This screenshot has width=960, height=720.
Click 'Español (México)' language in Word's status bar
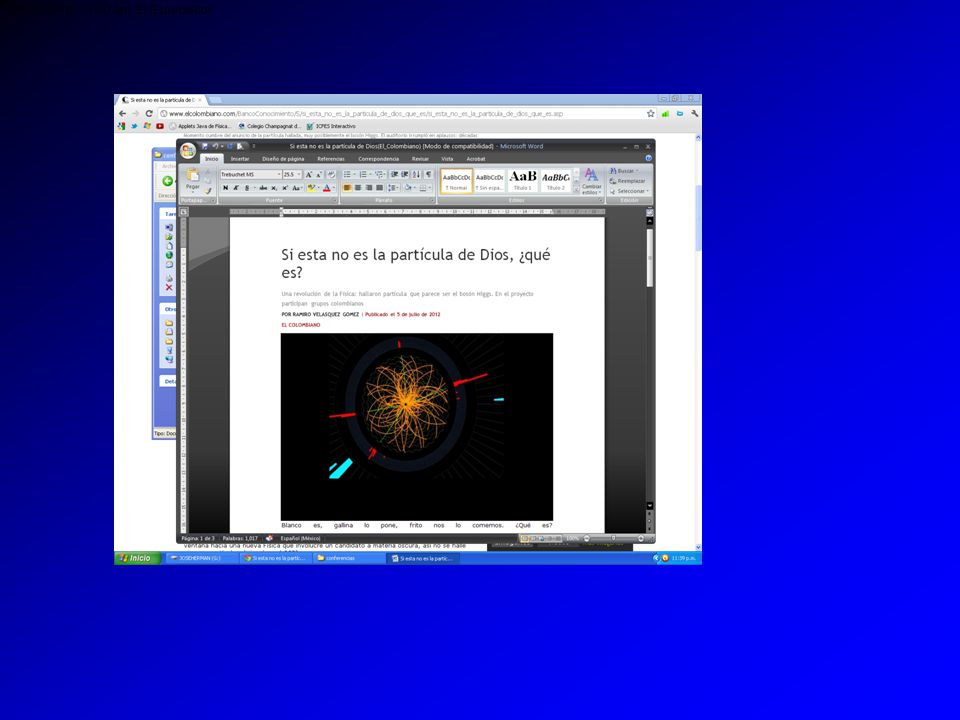(x=300, y=538)
